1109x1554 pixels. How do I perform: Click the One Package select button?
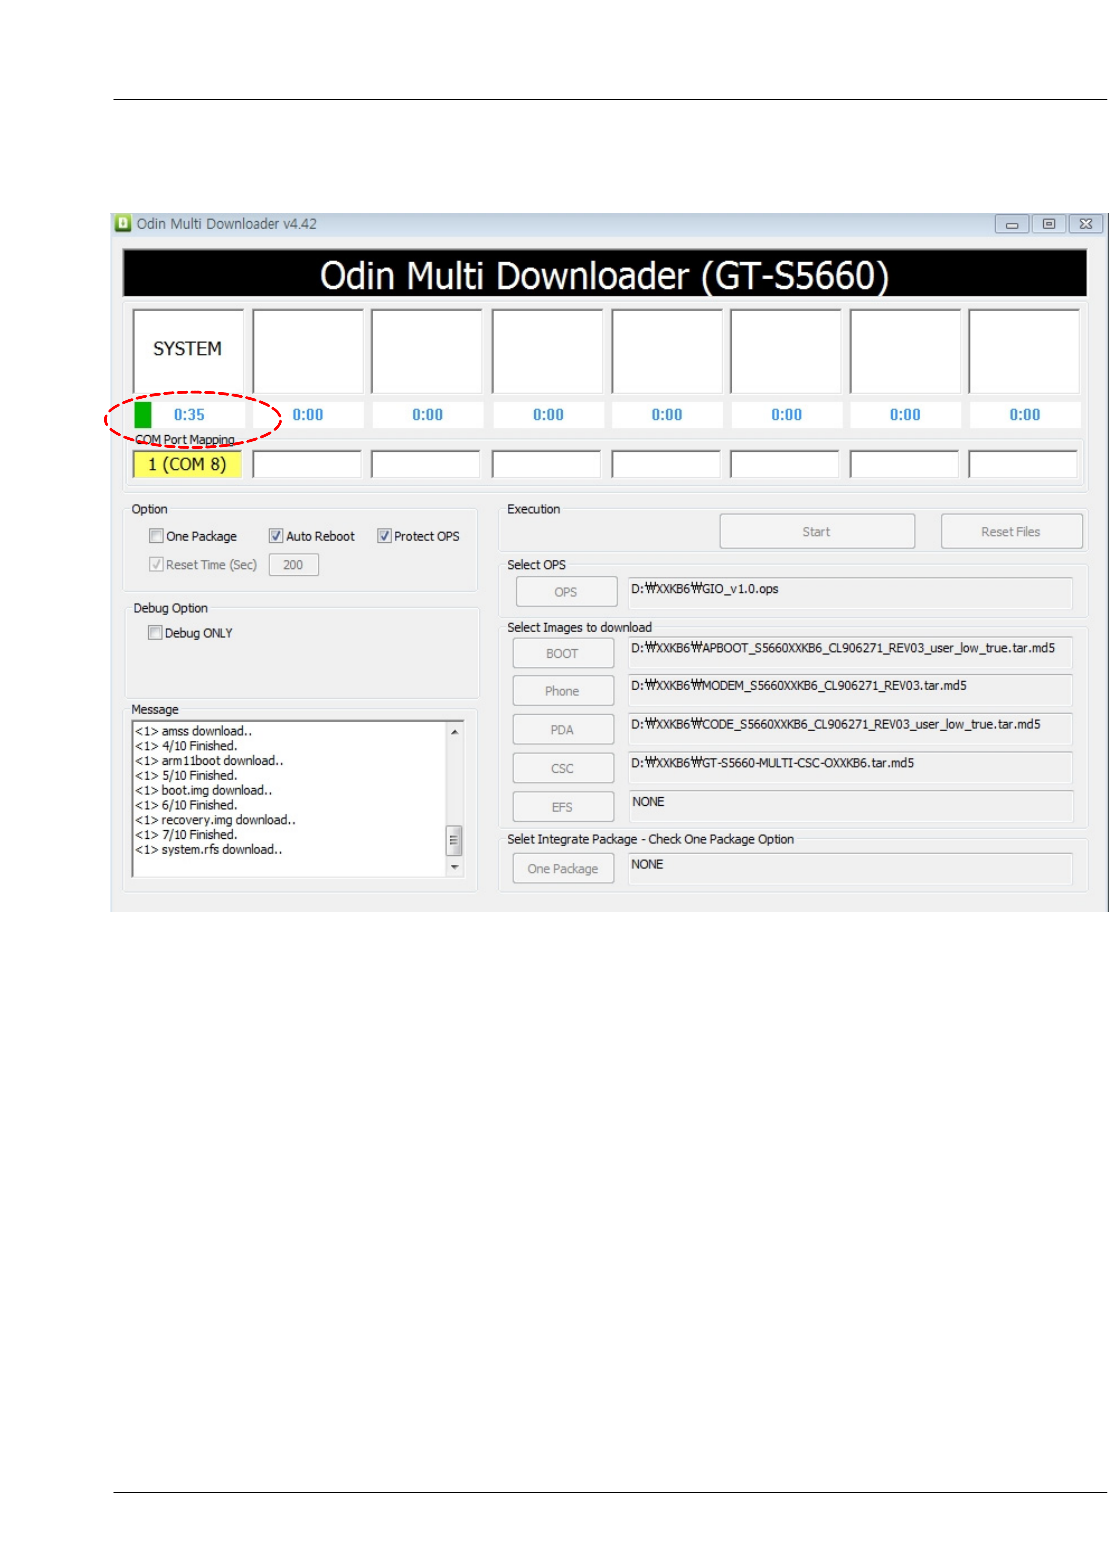(563, 869)
